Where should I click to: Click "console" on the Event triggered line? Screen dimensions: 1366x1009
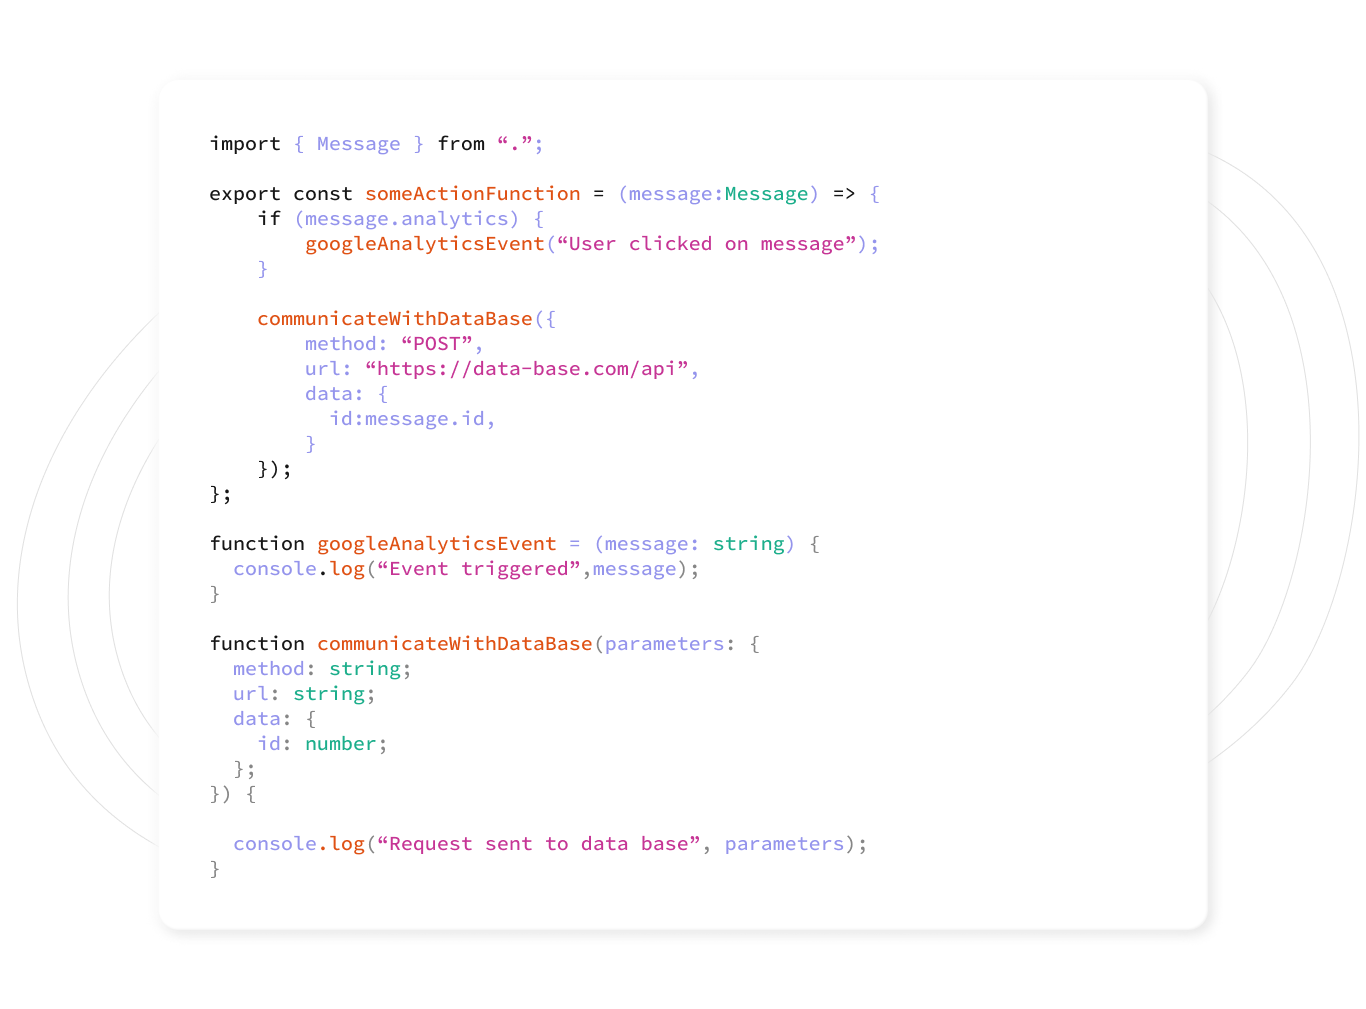[x=275, y=569]
